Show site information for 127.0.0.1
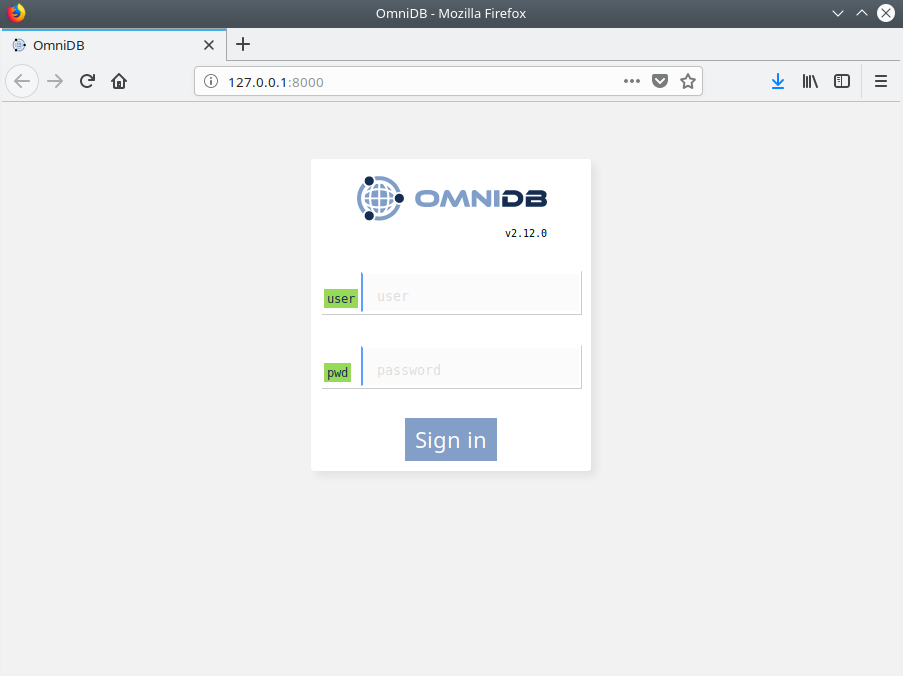This screenshot has width=903, height=676. point(211,82)
